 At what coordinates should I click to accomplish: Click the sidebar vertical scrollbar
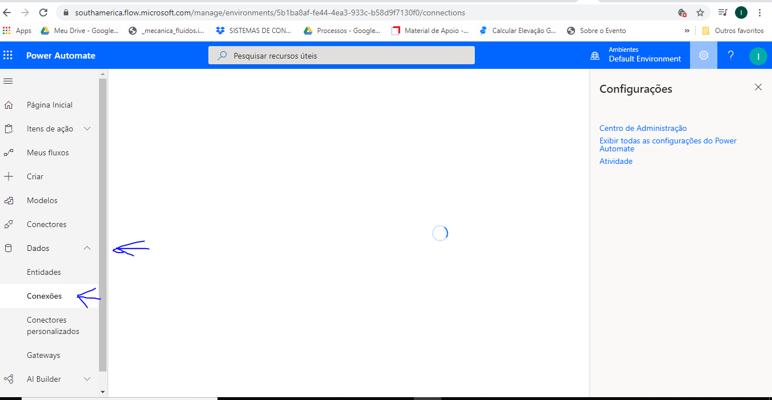click(x=103, y=220)
